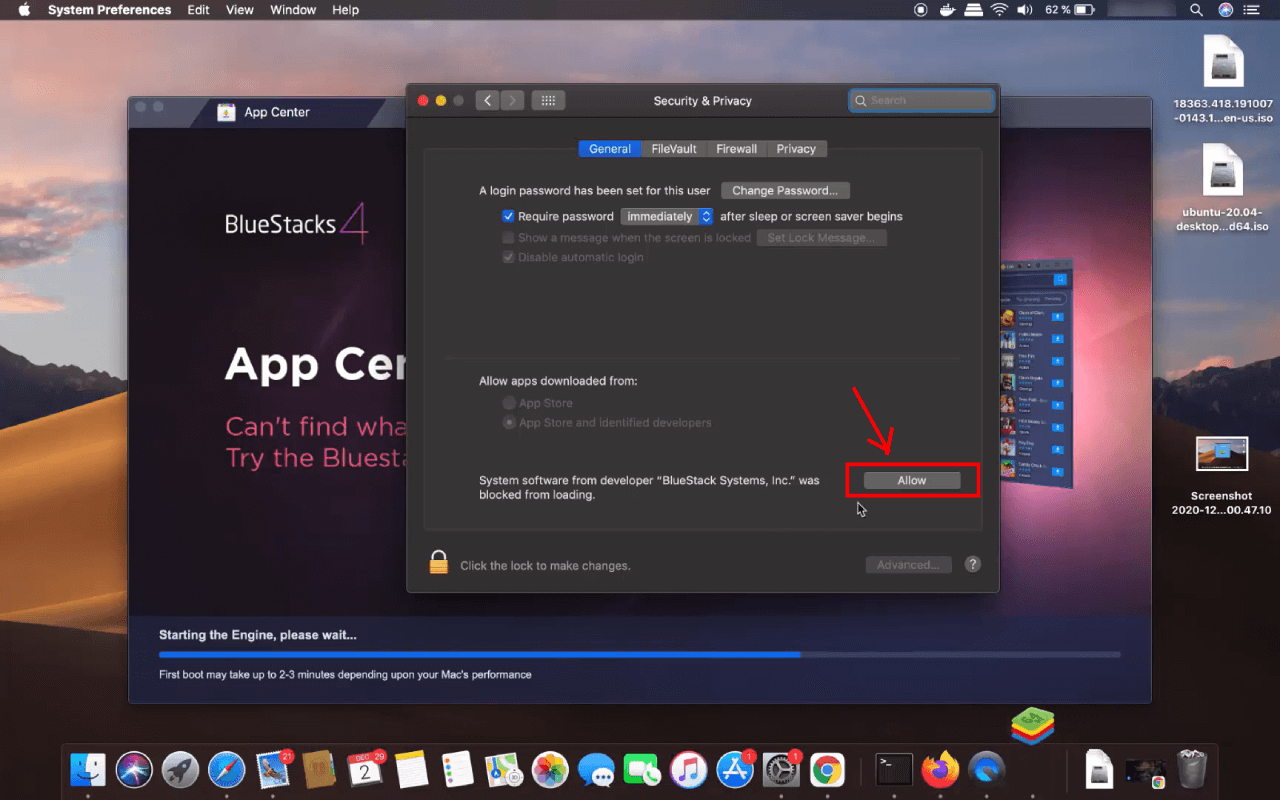The image size is (1280, 800).
Task: Go back in System Preferences
Action: click(x=487, y=100)
